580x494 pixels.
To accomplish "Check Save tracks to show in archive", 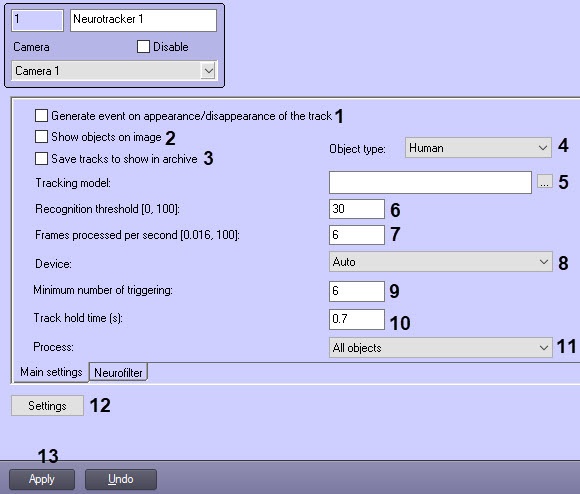I will click(x=41, y=159).
